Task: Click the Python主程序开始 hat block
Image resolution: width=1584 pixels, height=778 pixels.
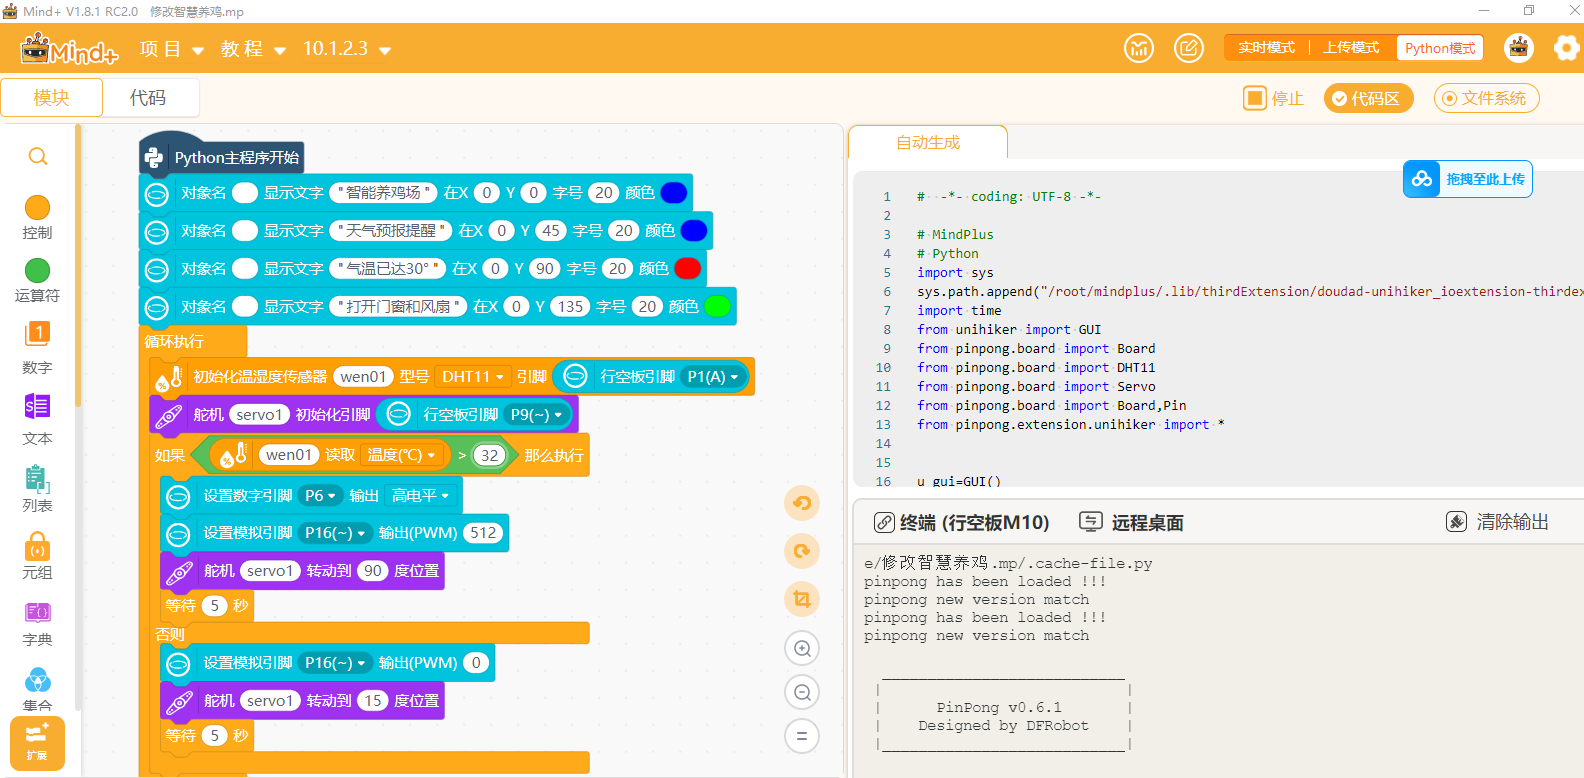Action: point(221,157)
